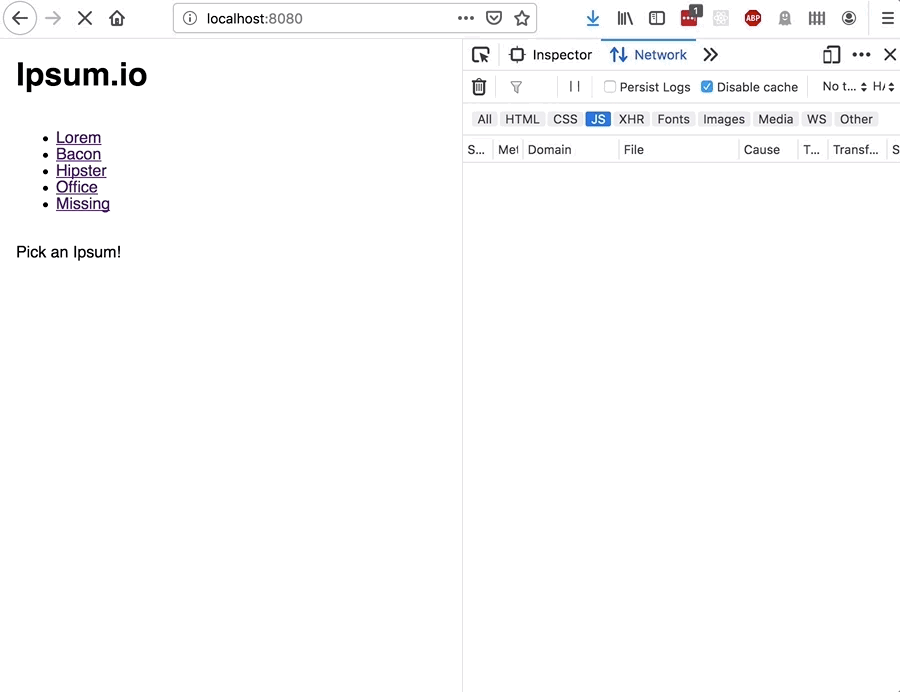Click the fence-shaped extension icon
Viewport: 900px width, 692px height.
click(x=817, y=18)
